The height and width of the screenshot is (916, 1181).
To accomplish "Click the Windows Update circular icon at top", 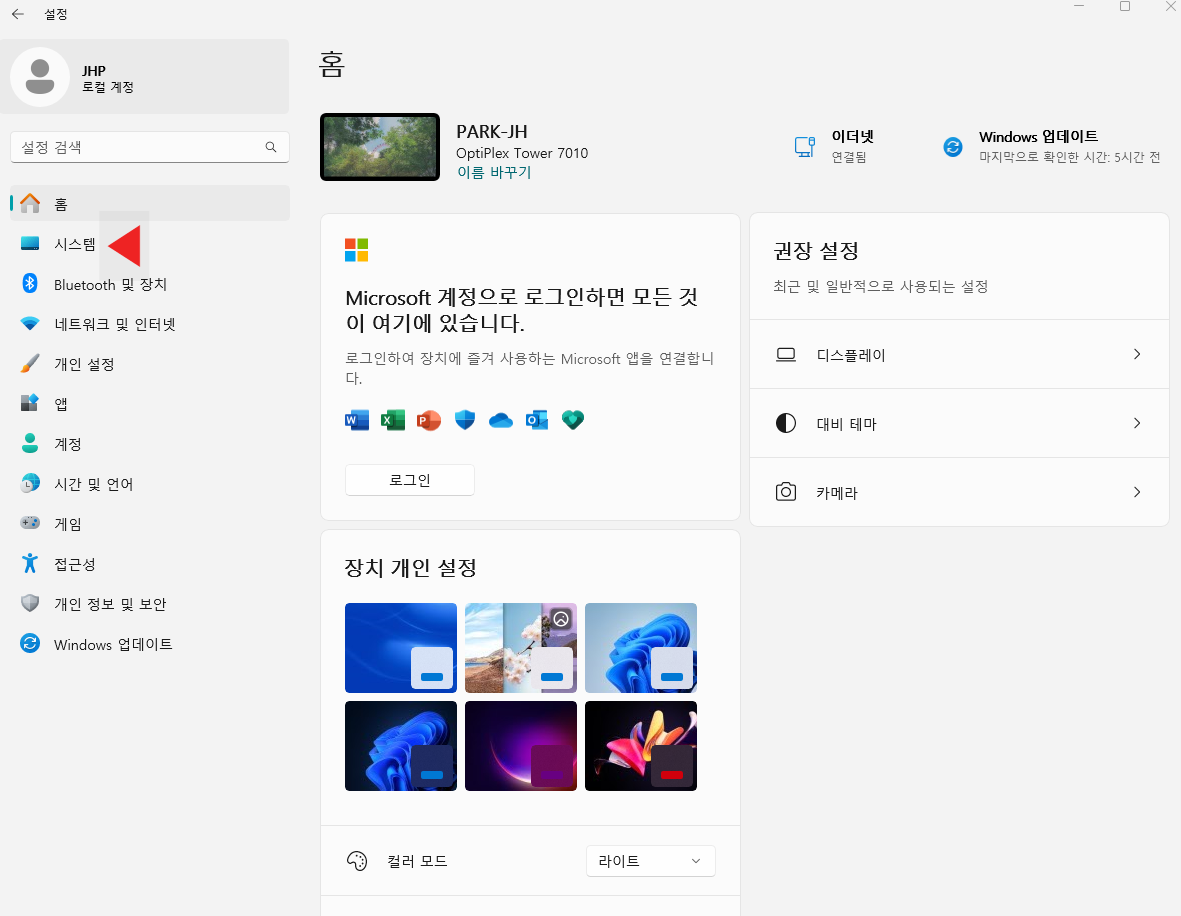I will pyautogui.click(x=953, y=147).
